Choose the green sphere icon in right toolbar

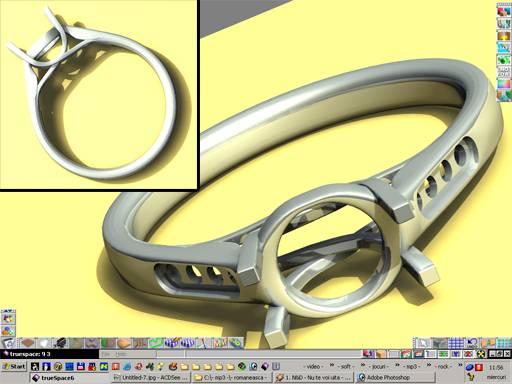point(504,60)
